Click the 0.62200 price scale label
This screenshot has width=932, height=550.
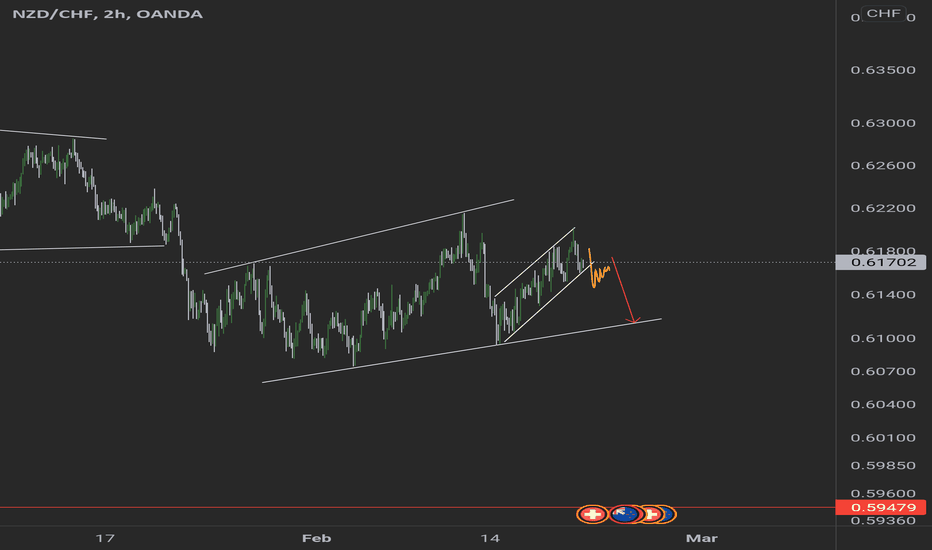(x=883, y=208)
